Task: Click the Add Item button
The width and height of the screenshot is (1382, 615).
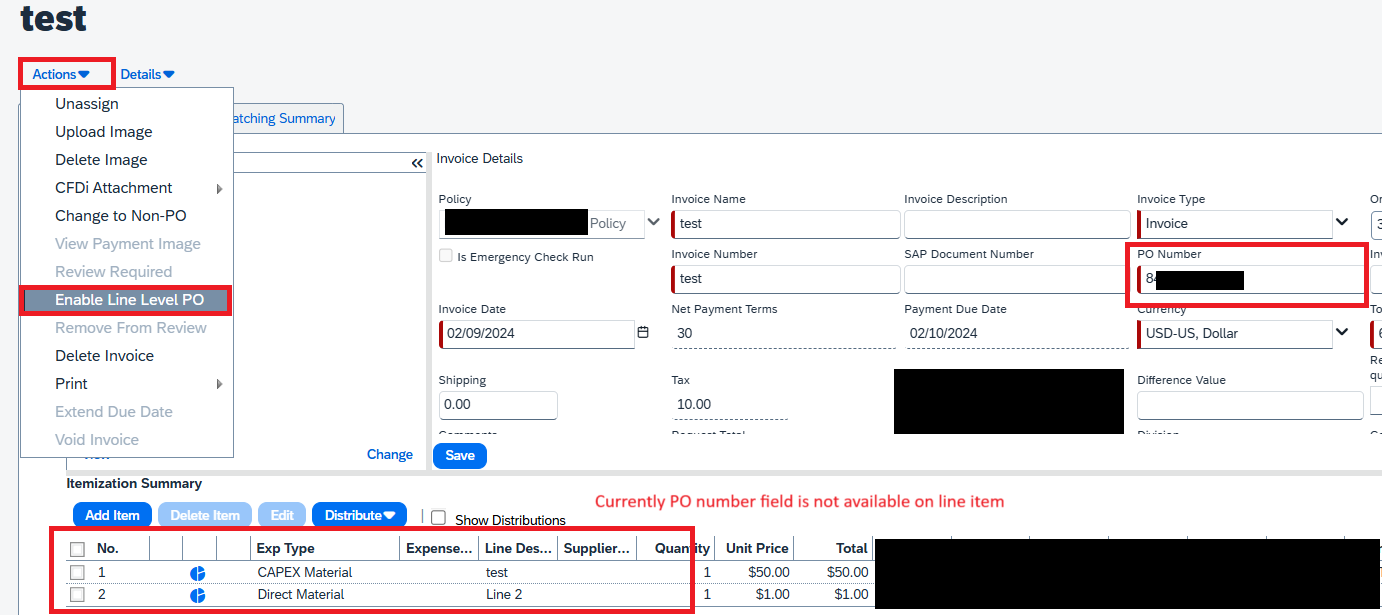Action: (112, 515)
